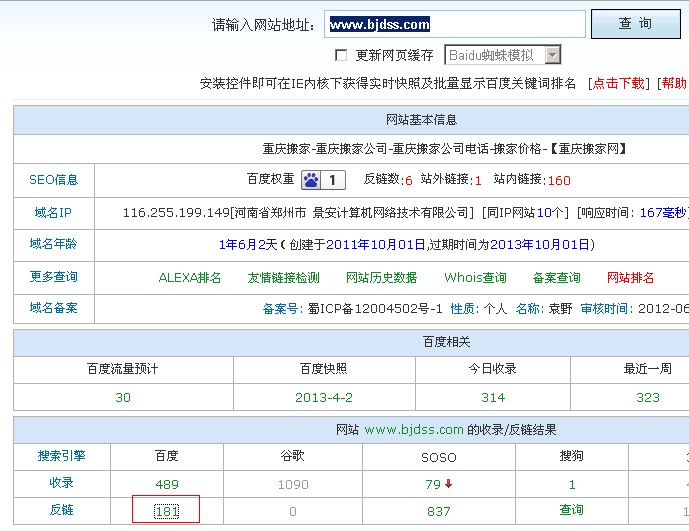Click the 查询 button
This screenshot has width=689, height=531.
coord(635,24)
